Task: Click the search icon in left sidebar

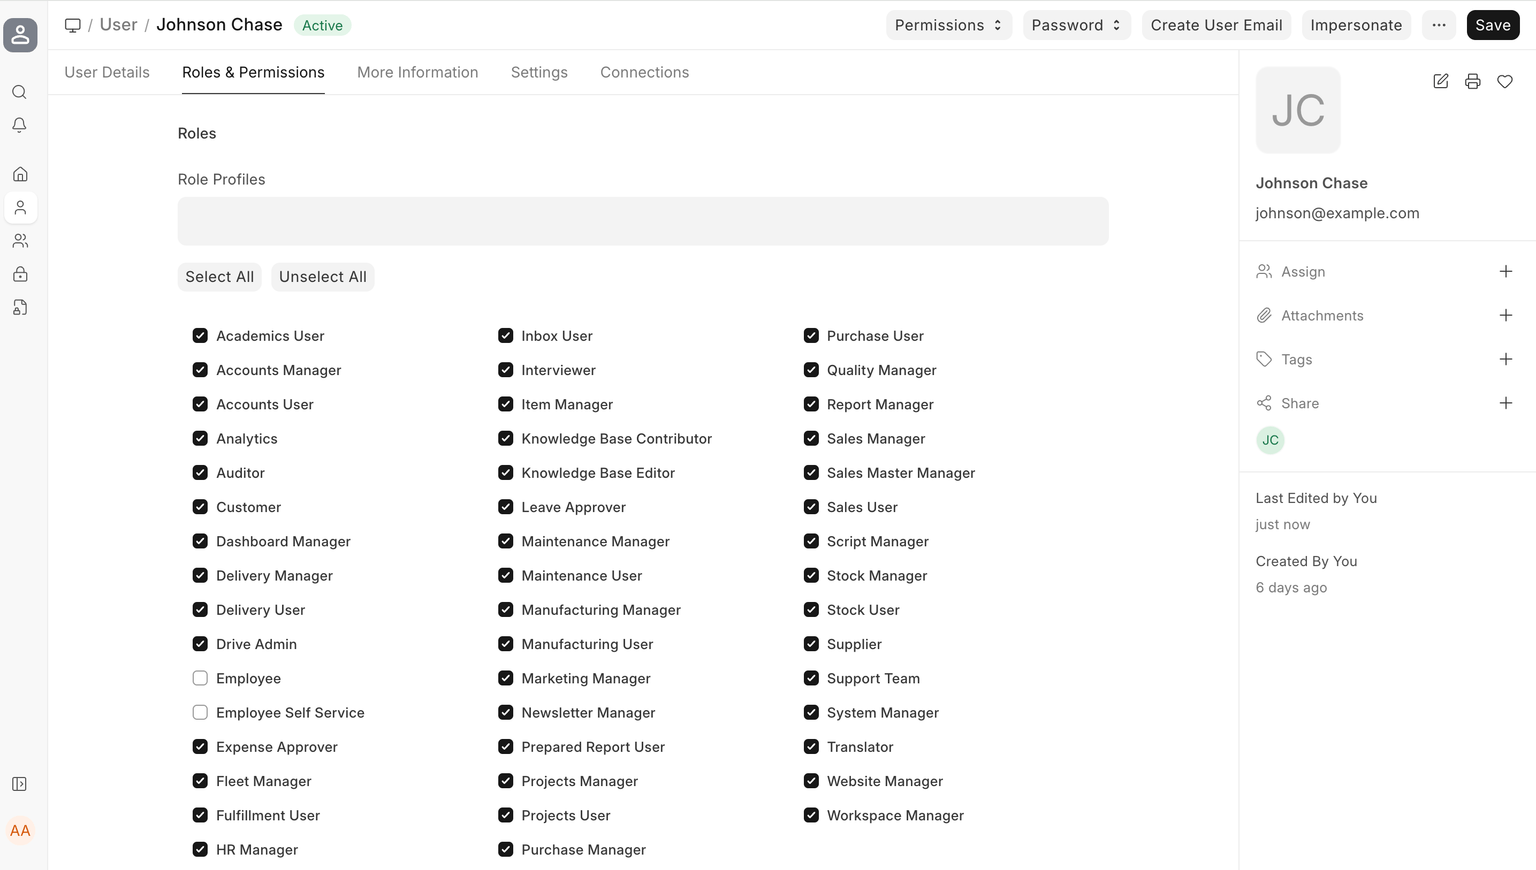Action: pyautogui.click(x=19, y=92)
